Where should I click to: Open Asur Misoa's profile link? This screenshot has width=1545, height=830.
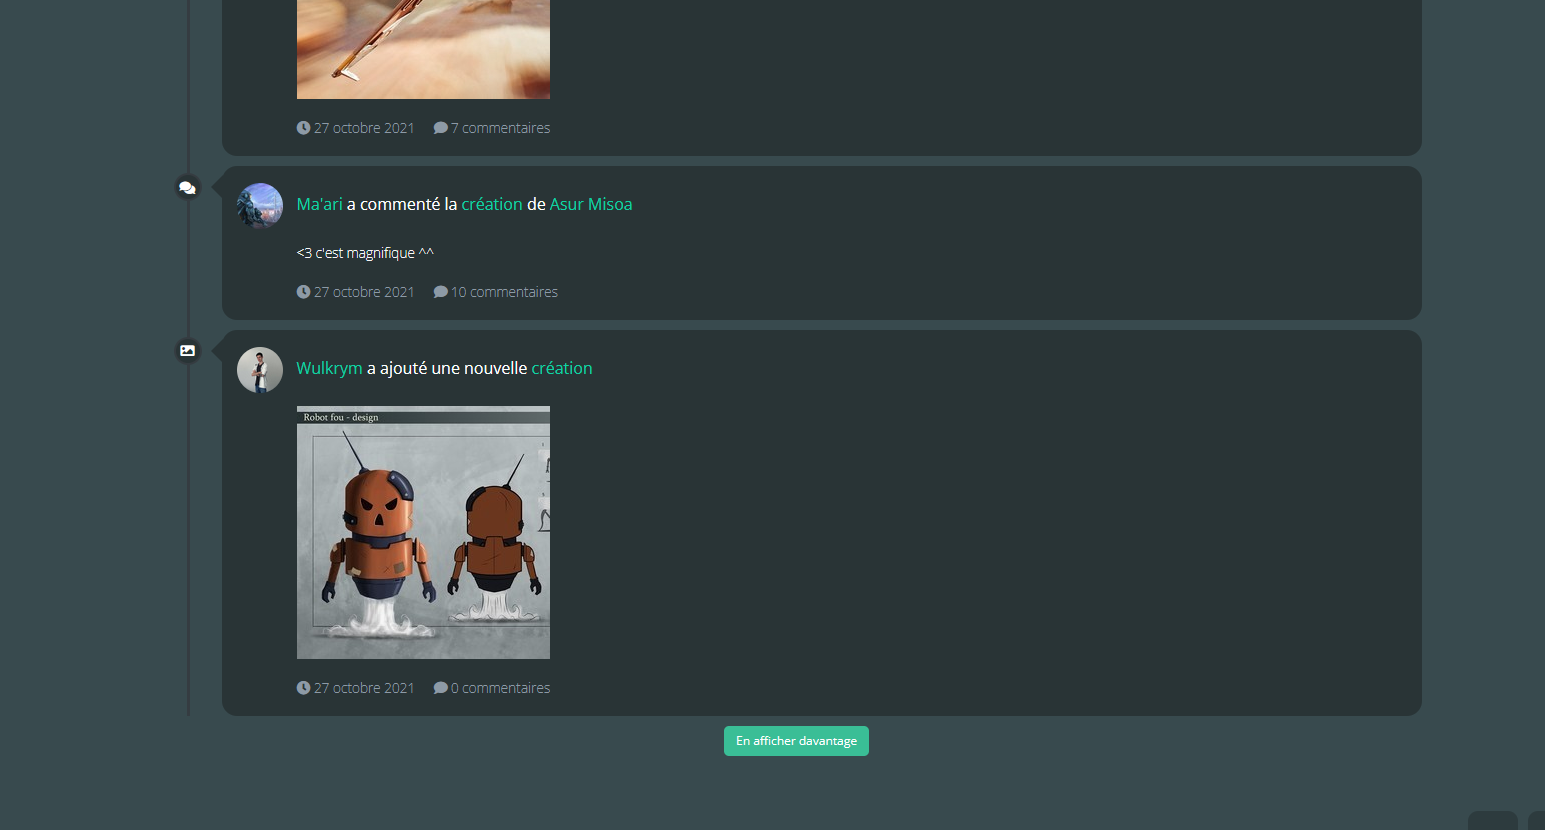pos(591,203)
